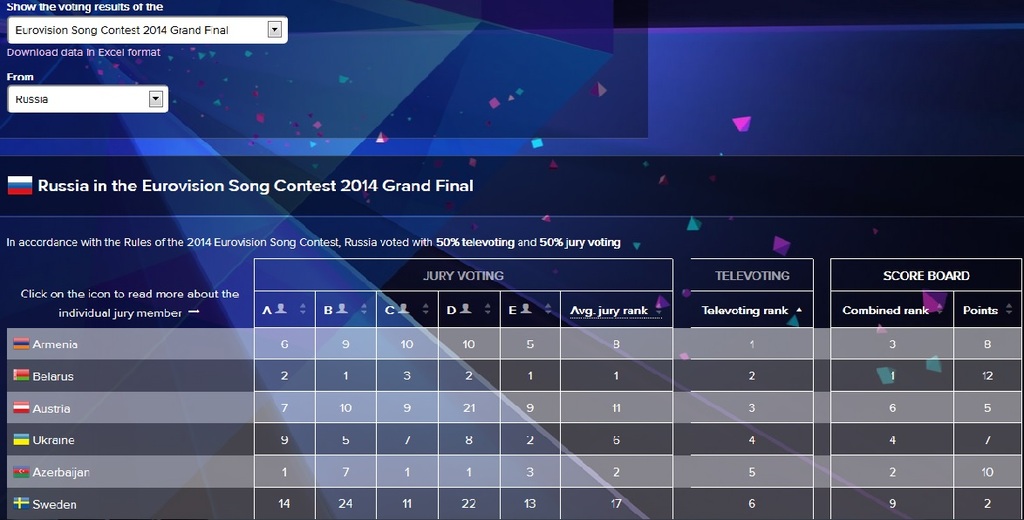Open the contest selection dropdown arrow
The image size is (1024, 520).
275,29
